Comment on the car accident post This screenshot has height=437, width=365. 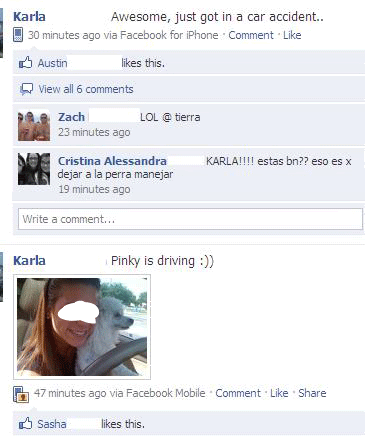[x=251, y=35]
